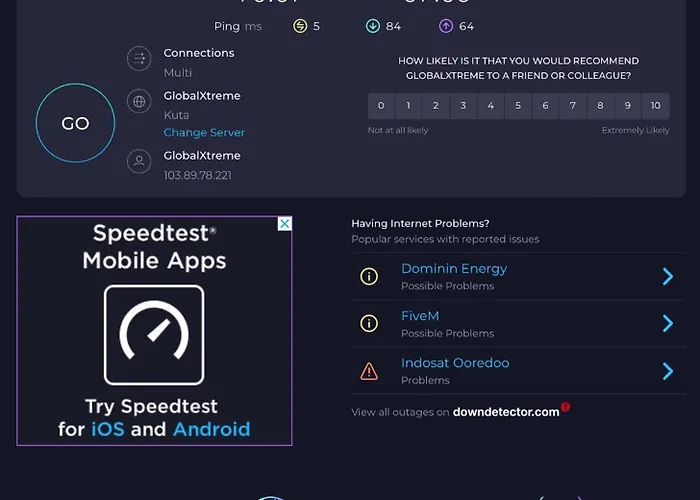The image size is (700, 500).
Task: Click the Not at all likely label
Action: [398, 130]
